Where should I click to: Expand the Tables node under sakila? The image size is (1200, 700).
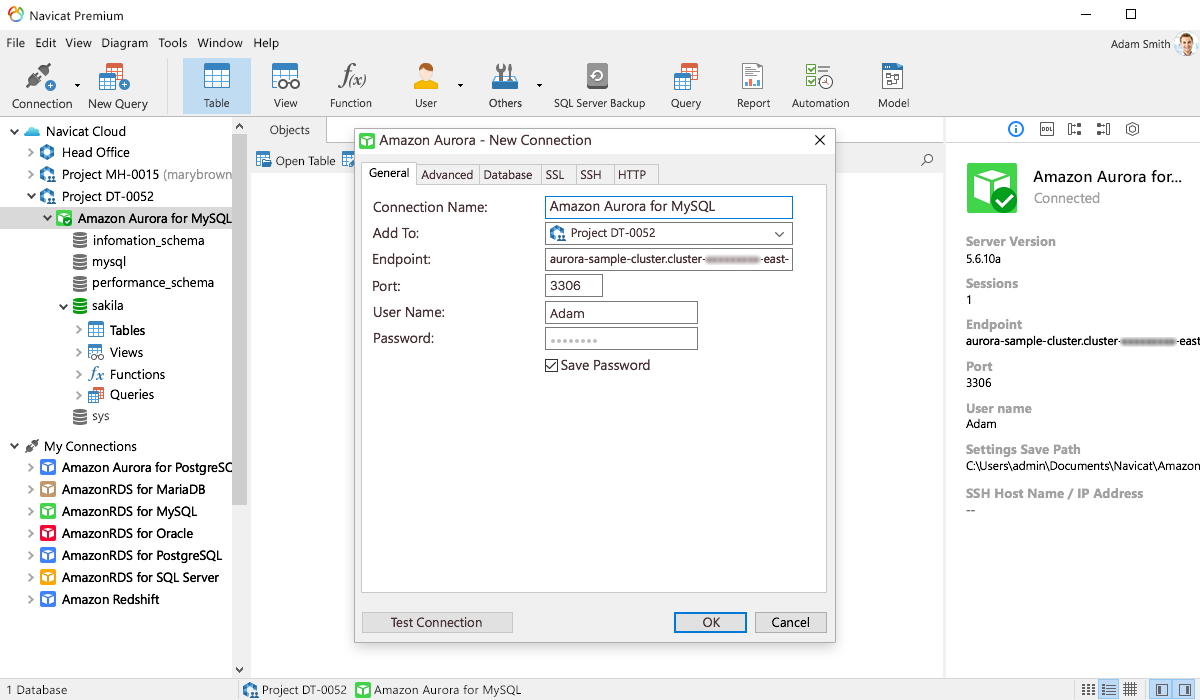79,330
